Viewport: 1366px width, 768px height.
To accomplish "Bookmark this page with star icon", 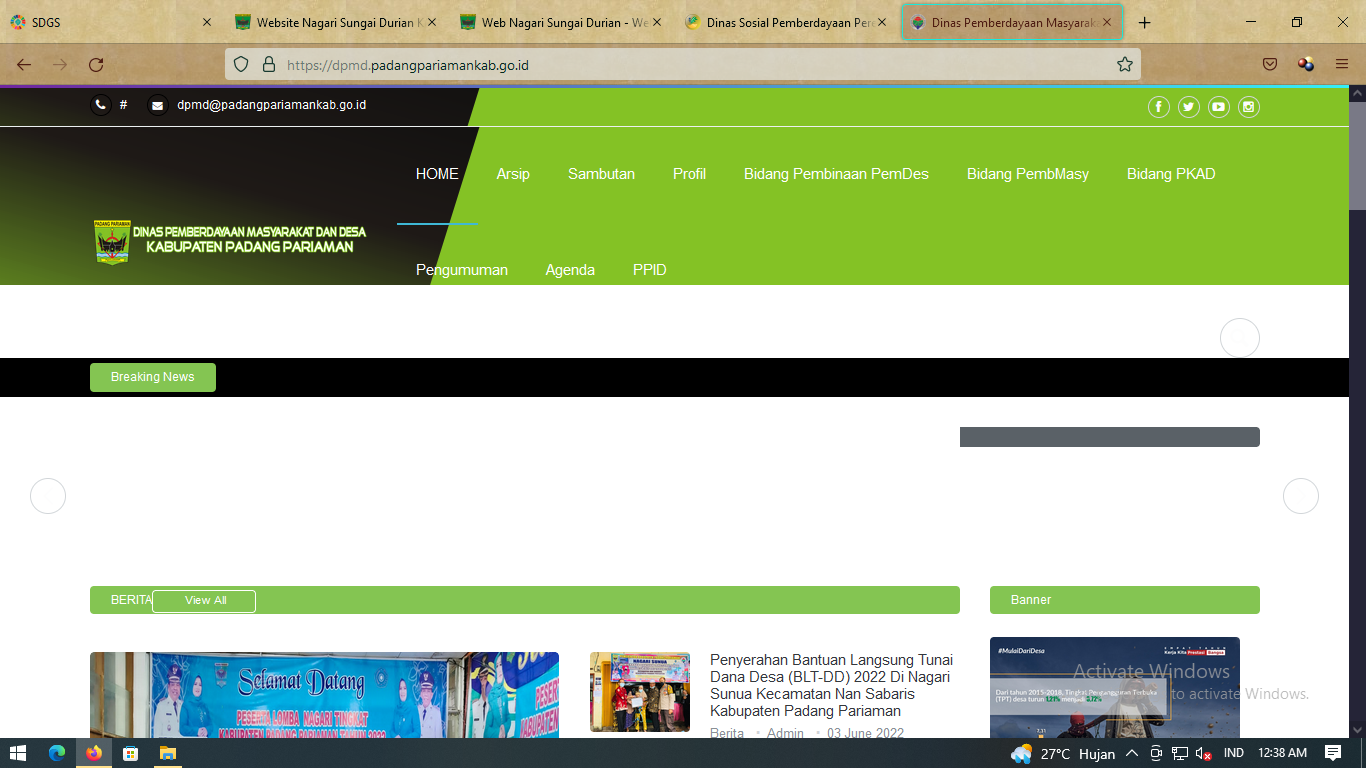I will pyautogui.click(x=1125, y=64).
